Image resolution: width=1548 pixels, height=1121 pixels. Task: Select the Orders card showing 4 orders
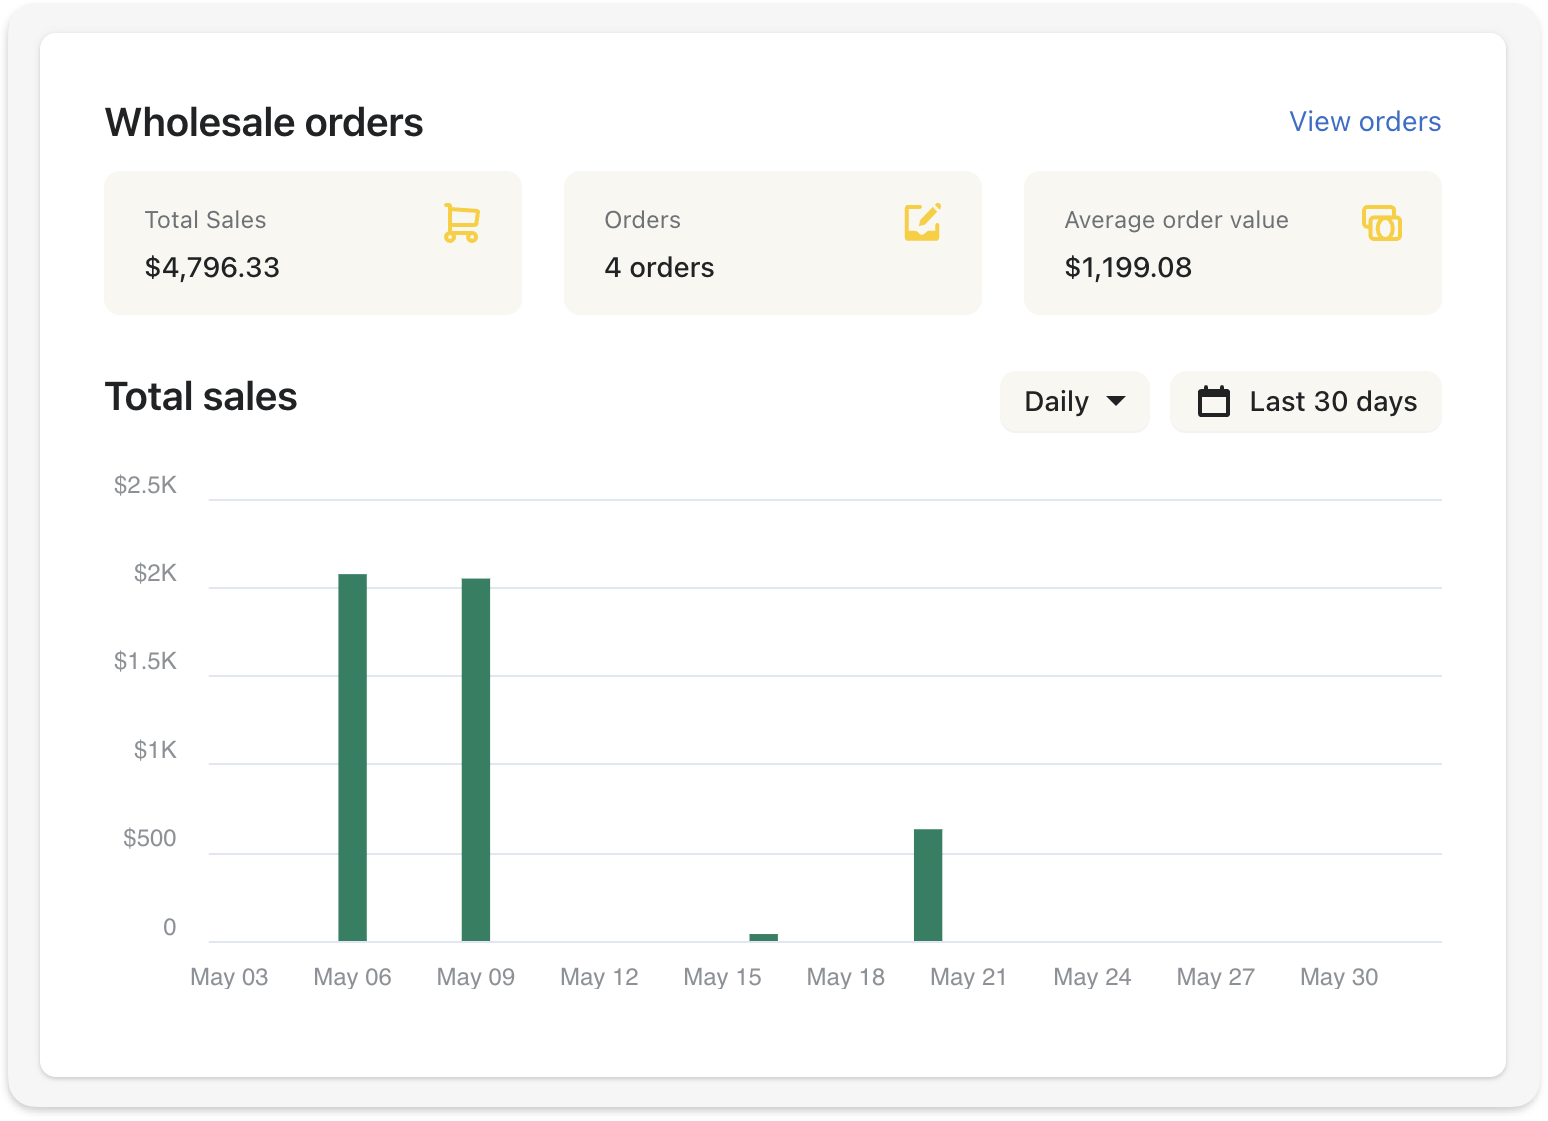[x=772, y=242]
